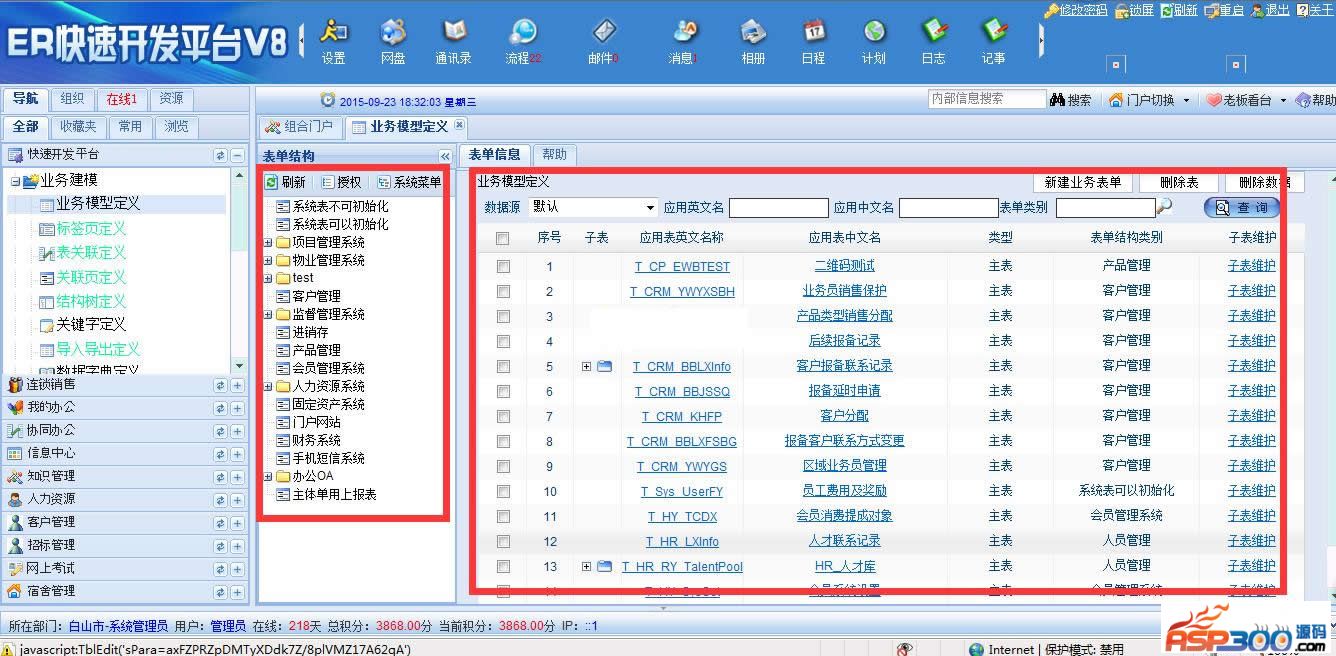Open the 门户切换 dropdown

tap(1149, 100)
